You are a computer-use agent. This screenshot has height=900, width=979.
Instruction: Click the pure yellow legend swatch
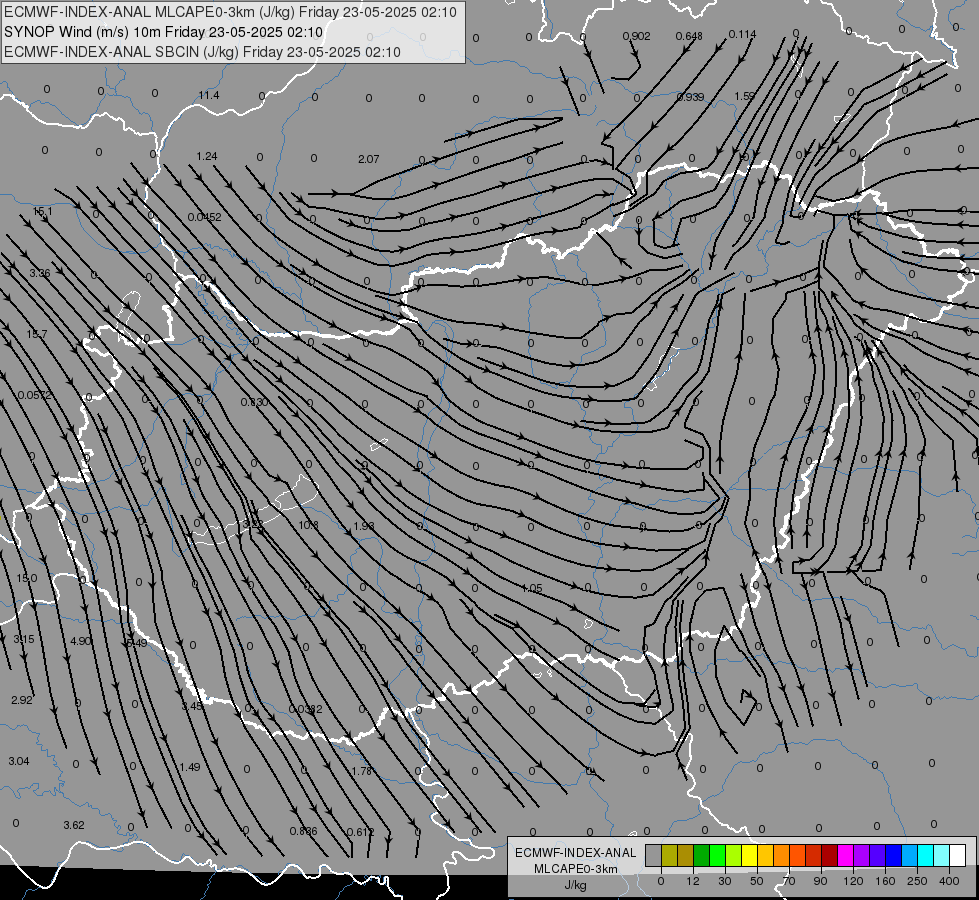pyautogui.click(x=750, y=855)
